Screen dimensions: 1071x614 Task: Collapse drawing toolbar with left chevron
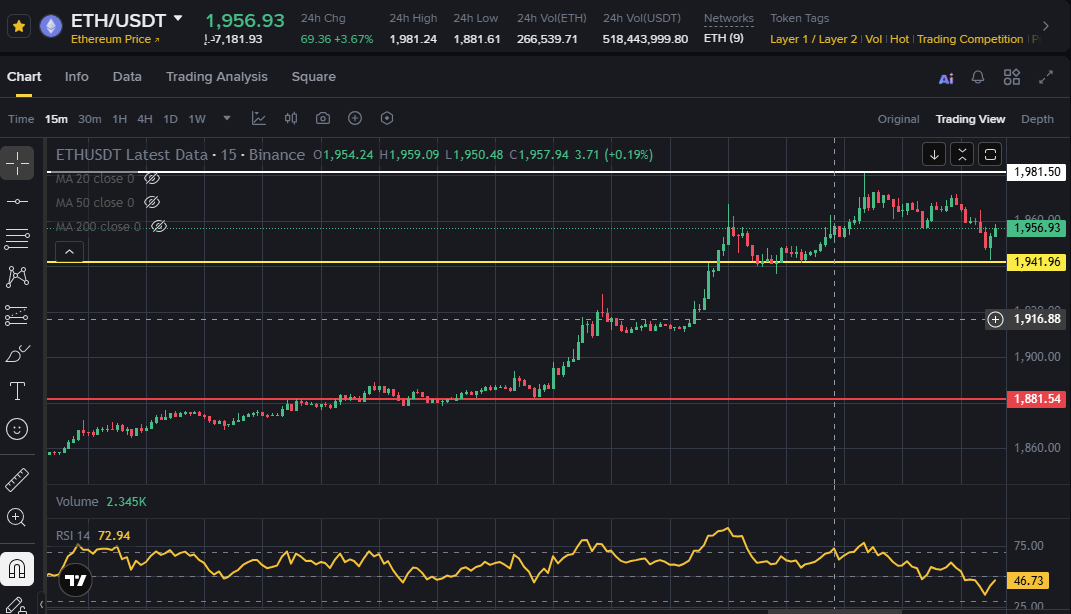41,604
